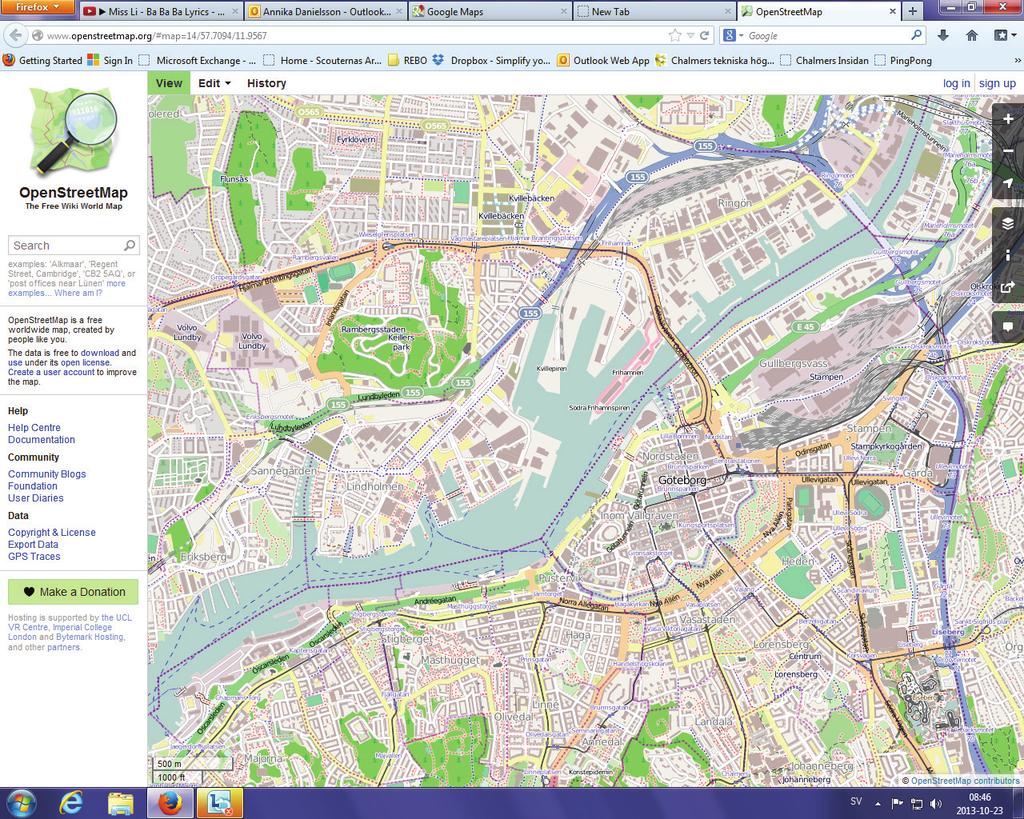Click the OpenStreetMap contributors attribution link
This screenshot has width=1024, height=819.
click(965, 780)
